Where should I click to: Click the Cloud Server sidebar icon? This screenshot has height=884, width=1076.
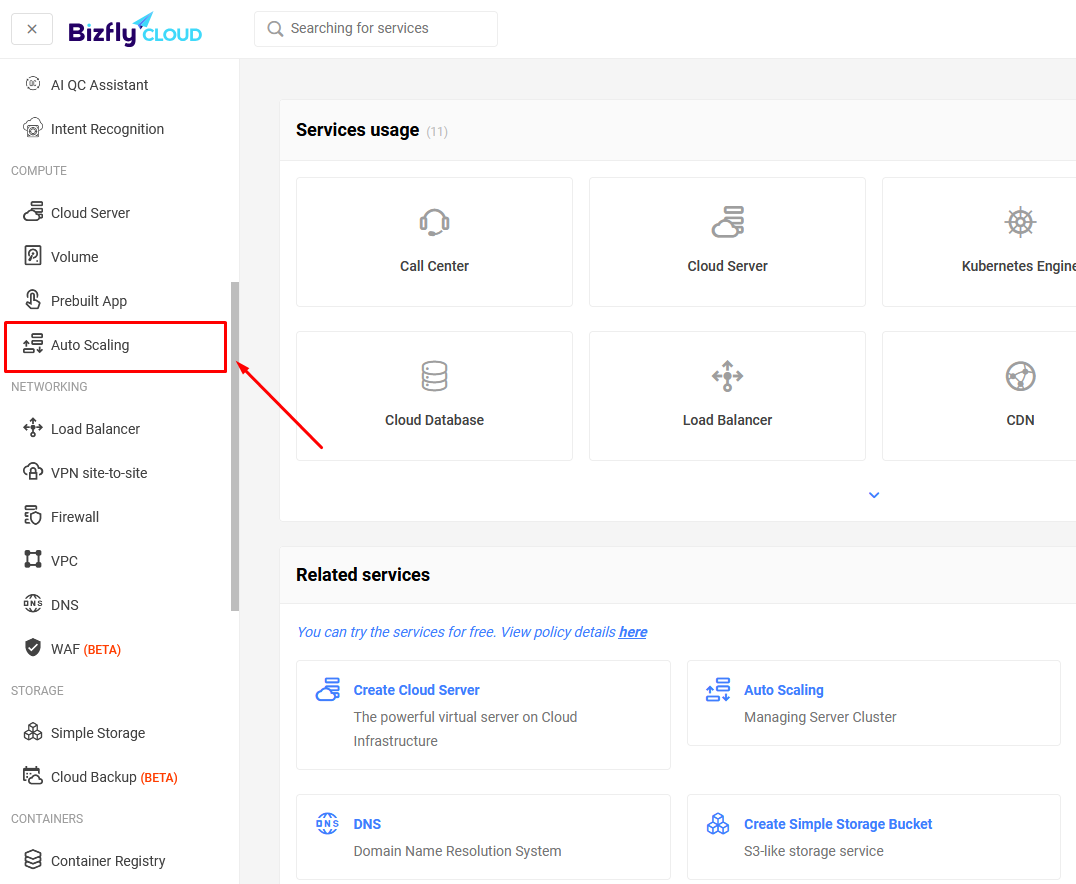point(33,212)
